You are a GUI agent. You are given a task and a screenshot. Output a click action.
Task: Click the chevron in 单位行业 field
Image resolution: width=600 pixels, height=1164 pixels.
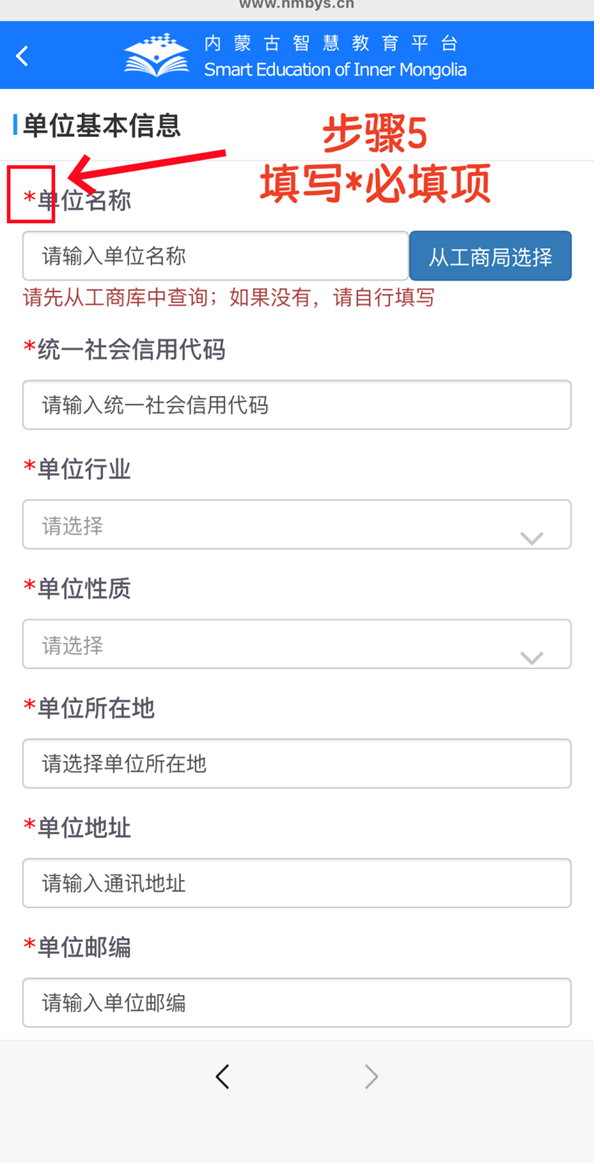(x=532, y=538)
